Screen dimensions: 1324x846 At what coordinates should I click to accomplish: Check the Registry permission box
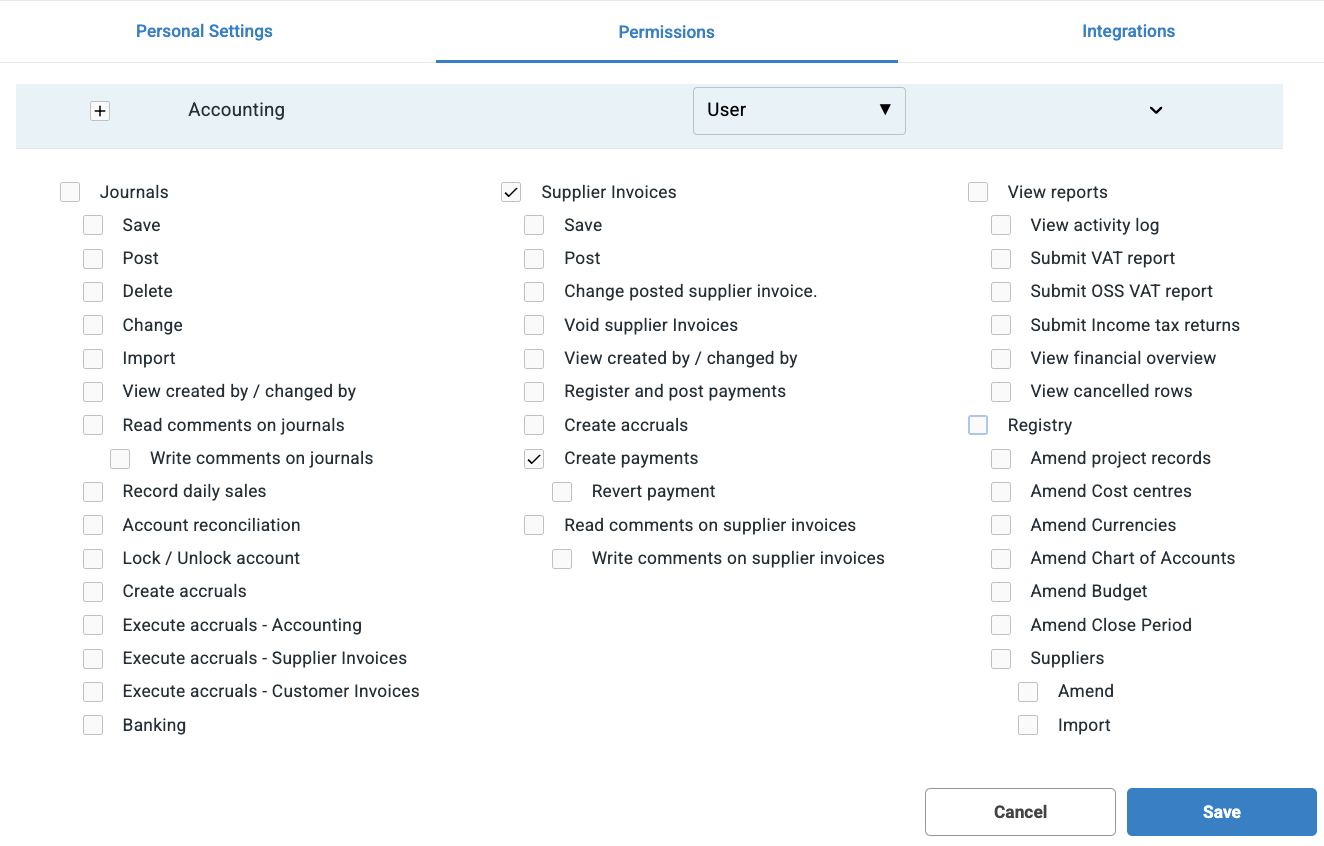978,425
